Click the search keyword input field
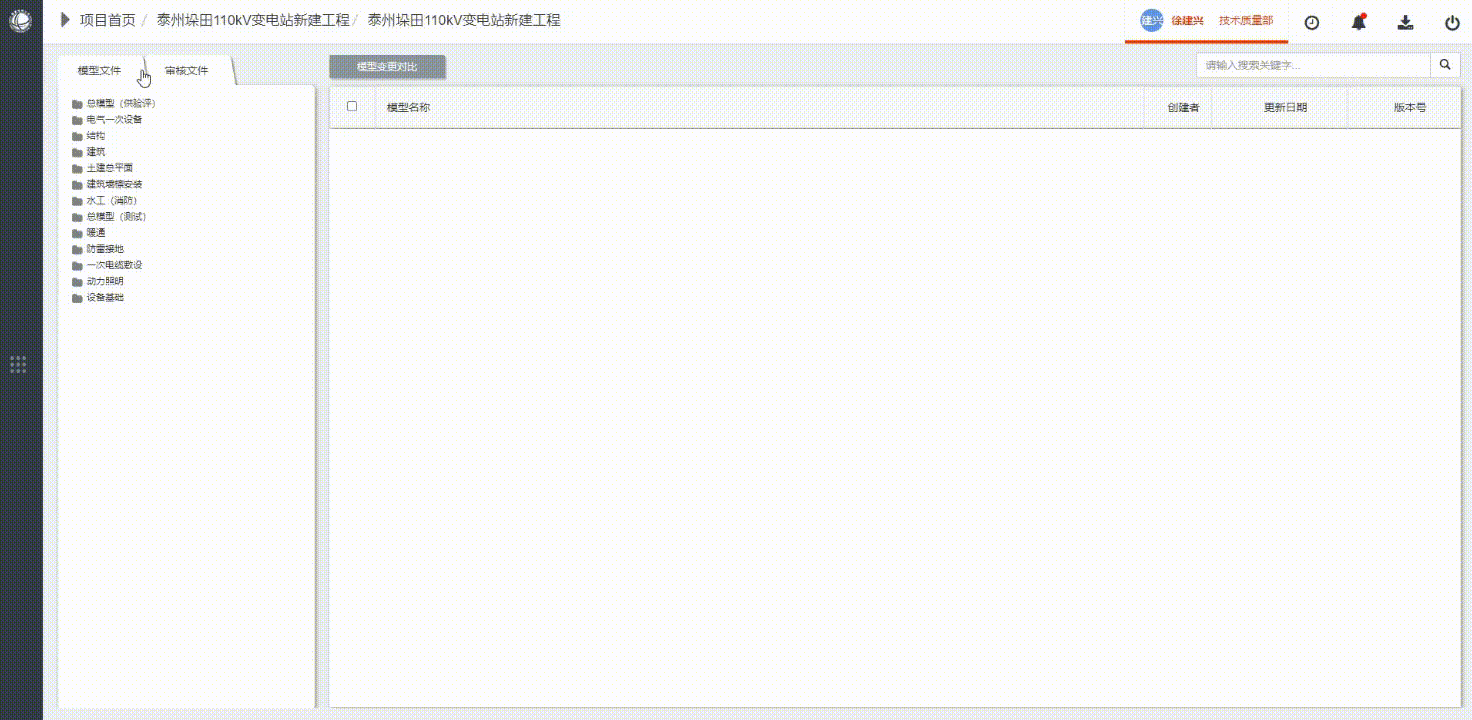 (1312, 65)
